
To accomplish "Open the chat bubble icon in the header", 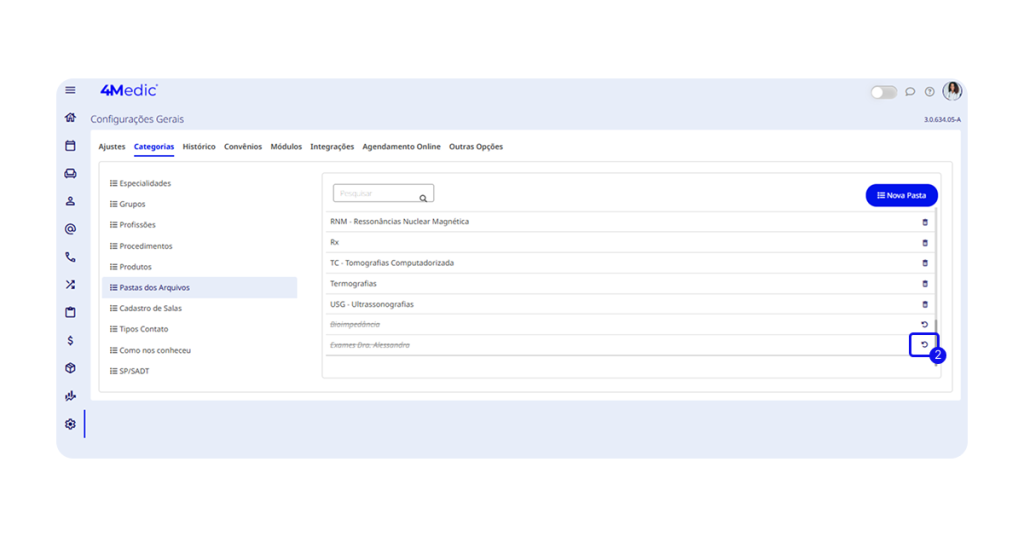I will click(x=910, y=92).
